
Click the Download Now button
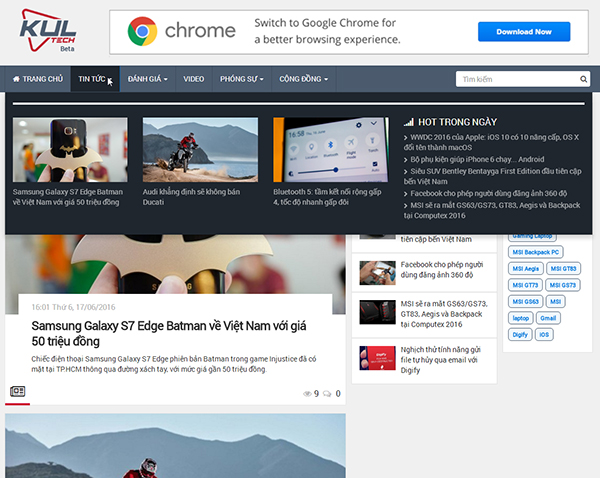pos(524,32)
